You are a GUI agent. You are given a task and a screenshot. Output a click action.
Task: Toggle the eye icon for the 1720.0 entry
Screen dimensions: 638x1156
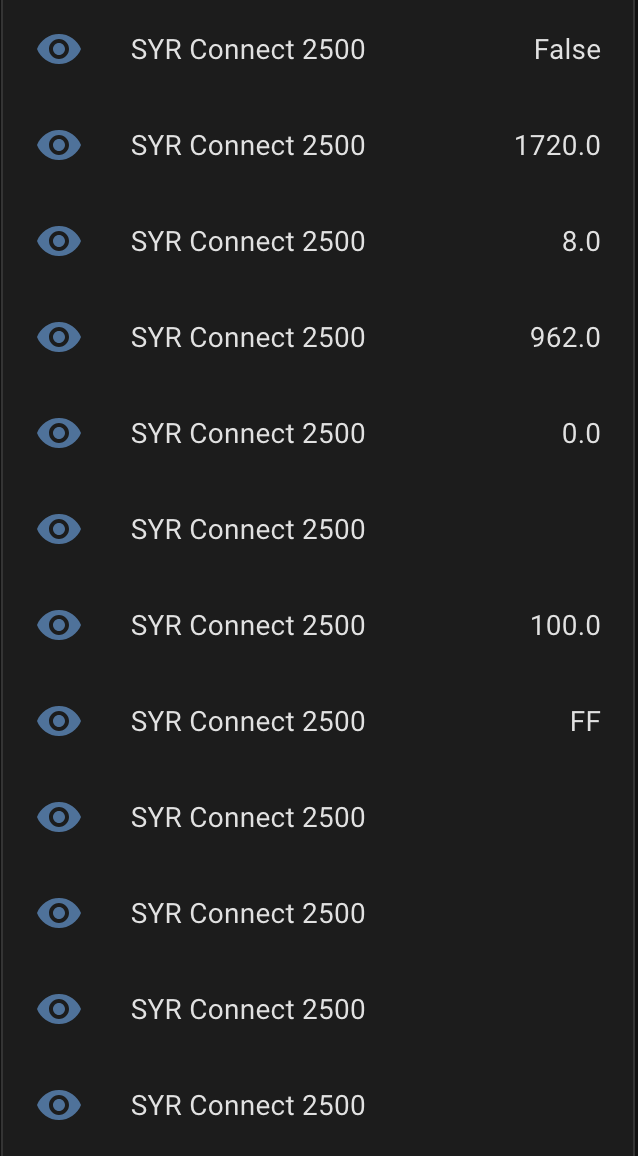click(59, 145)
